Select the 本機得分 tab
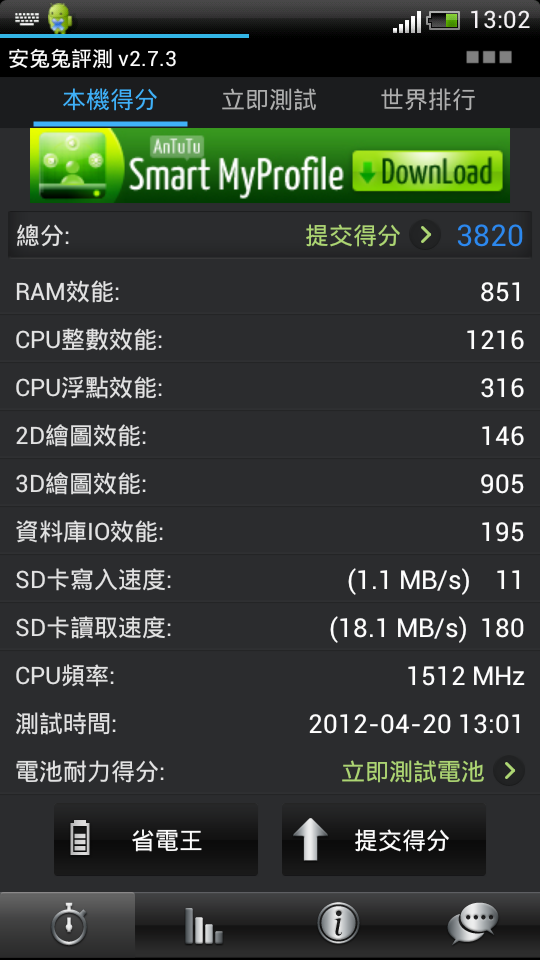The width and height of the screenshot is (540, 960). pyautogui.click(x=110, y=100)
